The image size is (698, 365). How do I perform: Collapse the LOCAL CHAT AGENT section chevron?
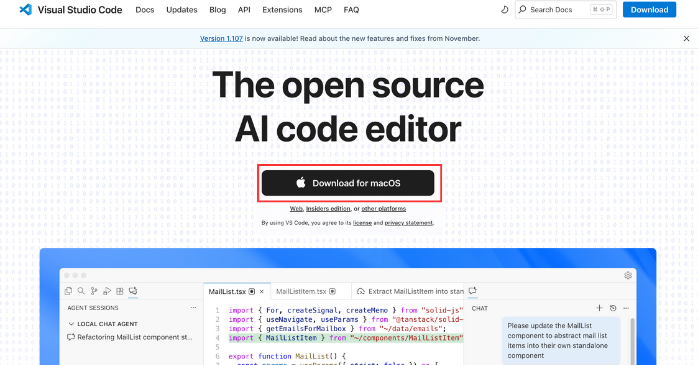(x=71, y=324)
